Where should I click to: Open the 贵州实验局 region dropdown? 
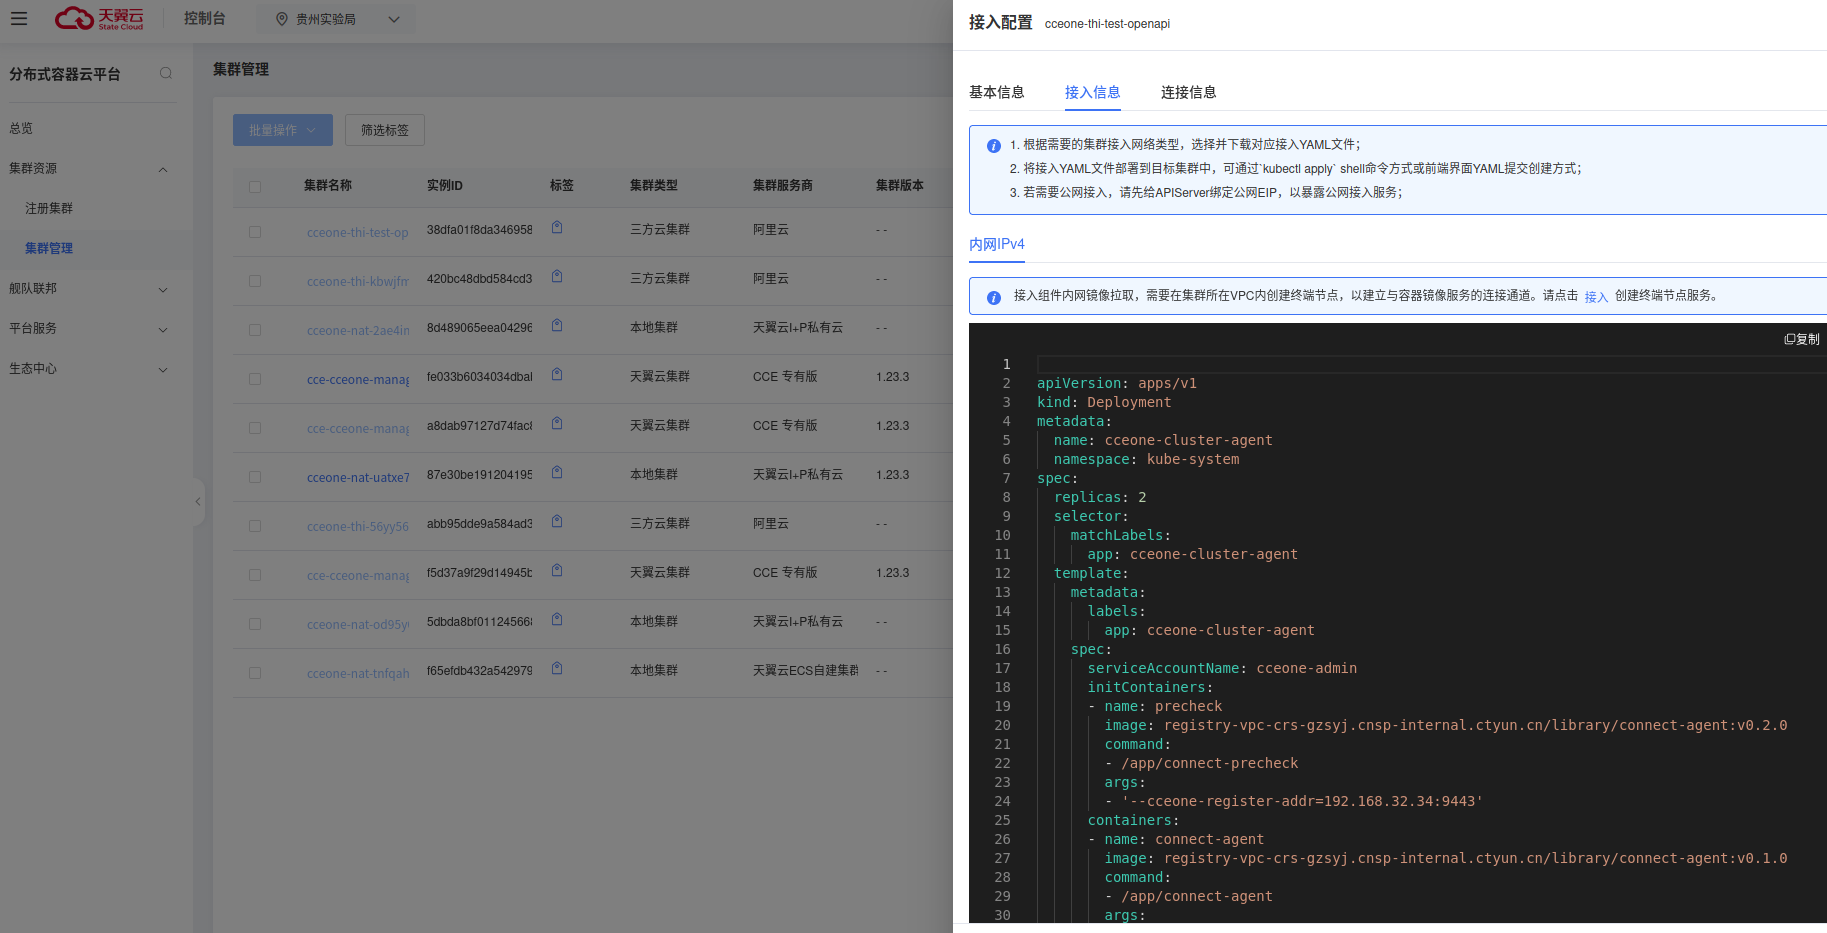click(x=336, y=19)
